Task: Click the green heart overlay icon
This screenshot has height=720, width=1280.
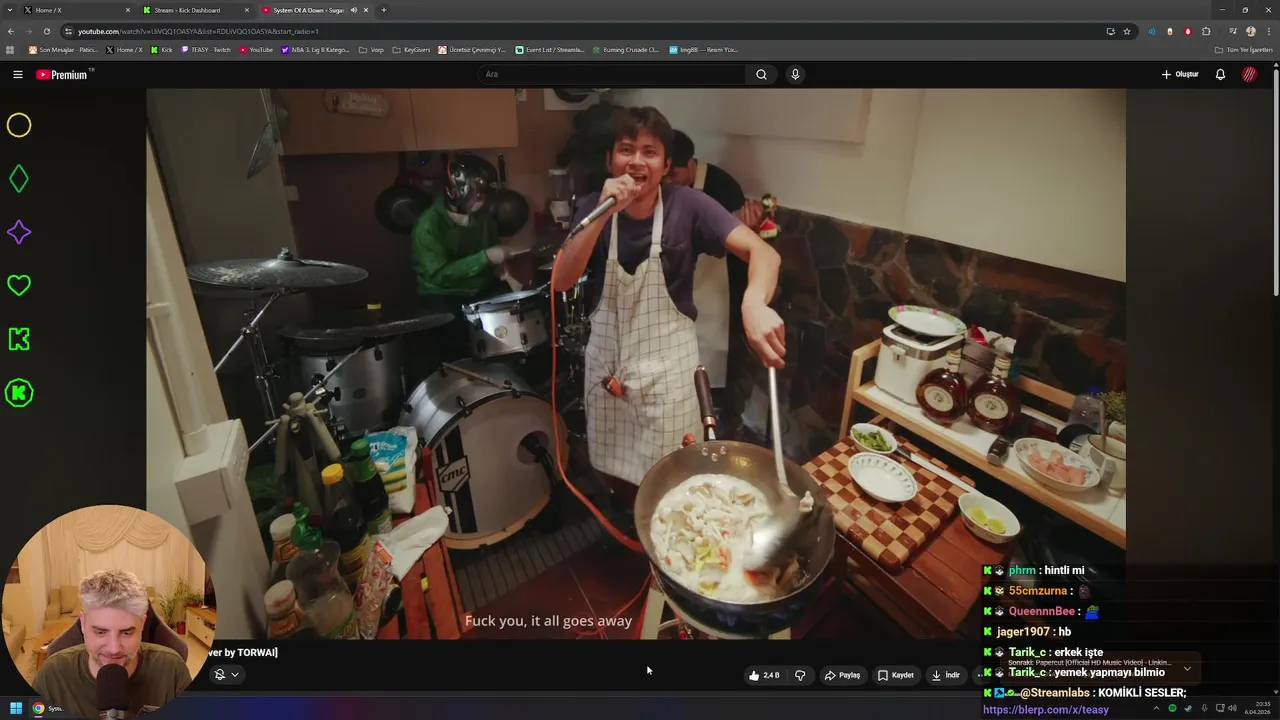Action: click(19, 285)
